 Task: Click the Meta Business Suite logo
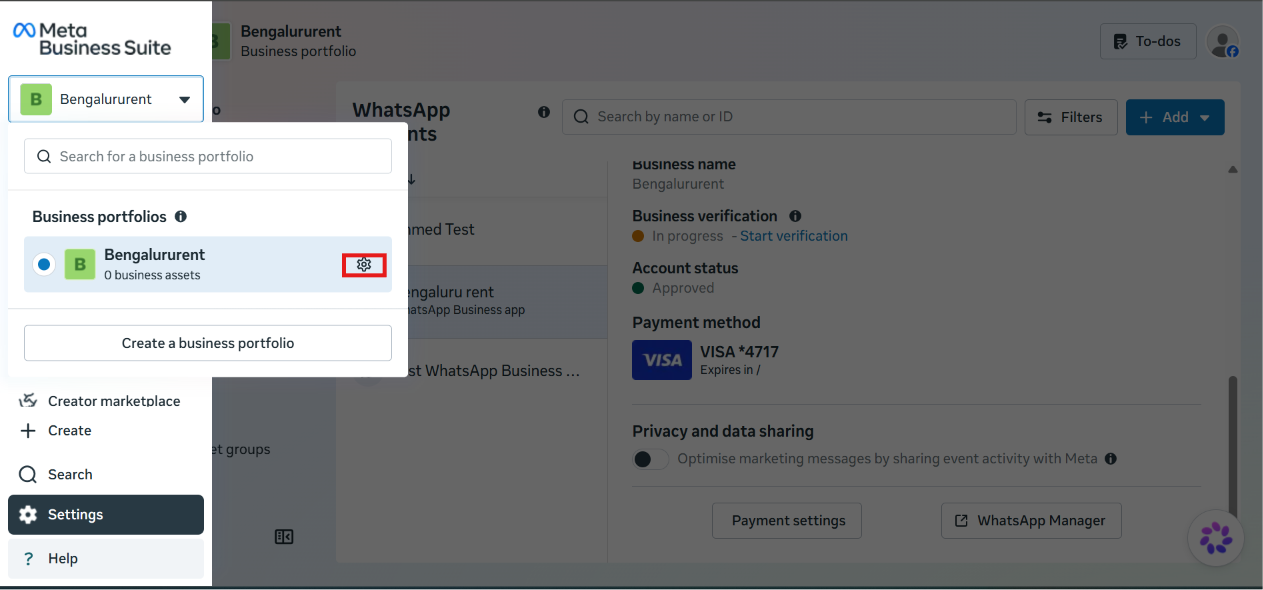[92, 39]
